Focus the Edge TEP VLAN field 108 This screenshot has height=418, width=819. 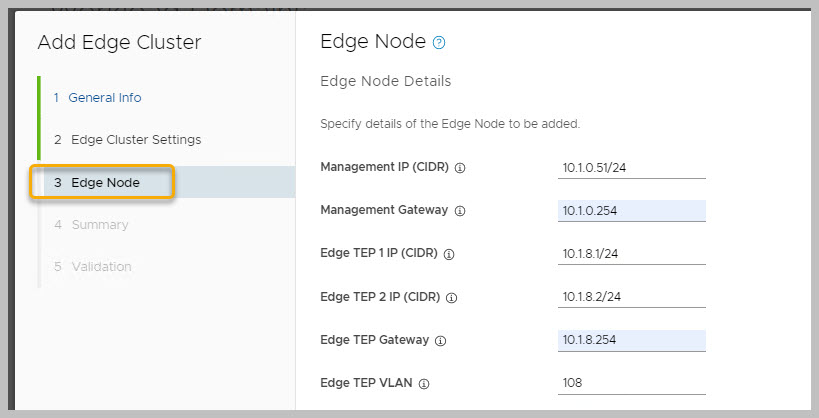tap(632, 382)
